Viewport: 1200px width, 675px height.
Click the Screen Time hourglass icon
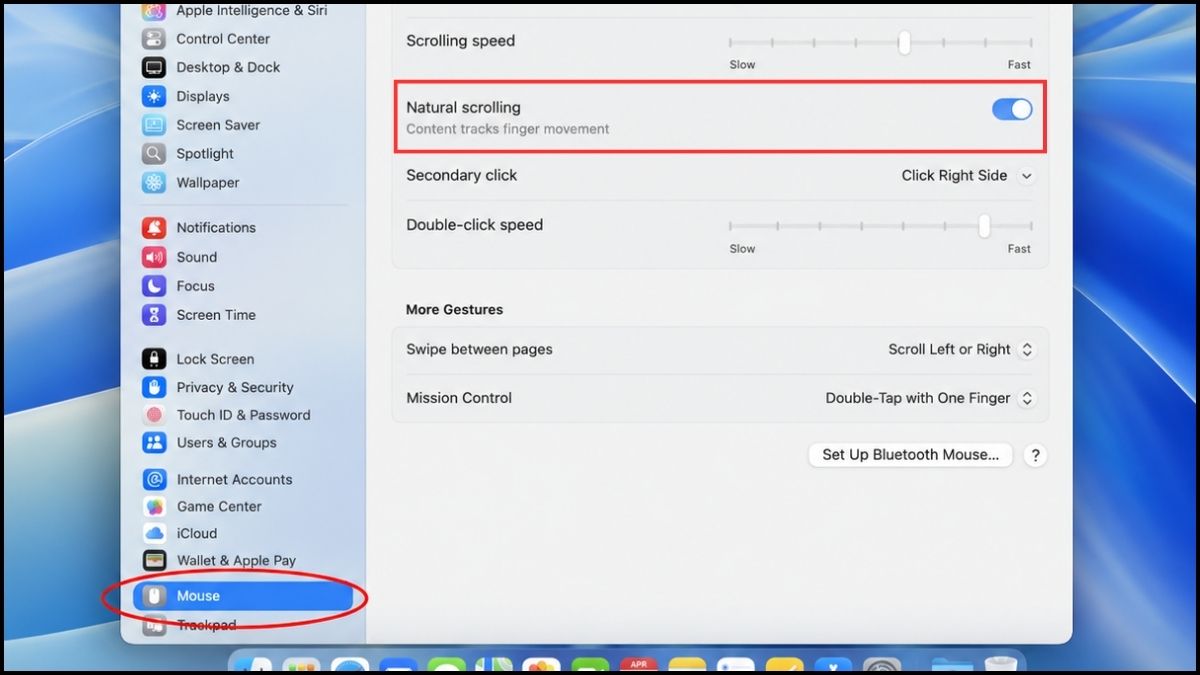(x=154, y=315)
